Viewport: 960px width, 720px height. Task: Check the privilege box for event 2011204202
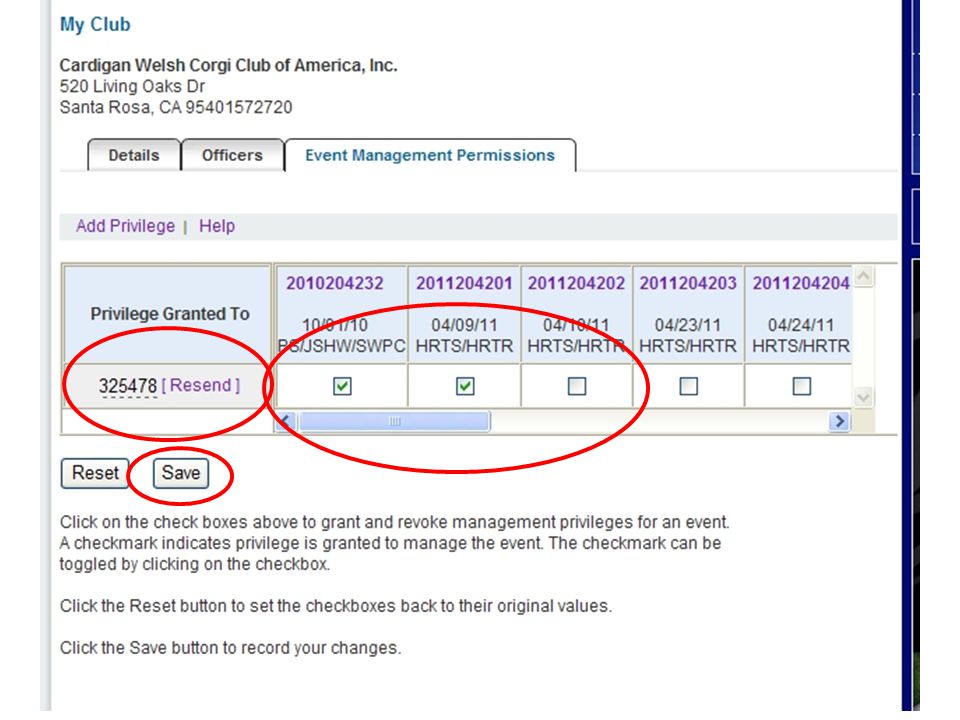tap(577, 386)
